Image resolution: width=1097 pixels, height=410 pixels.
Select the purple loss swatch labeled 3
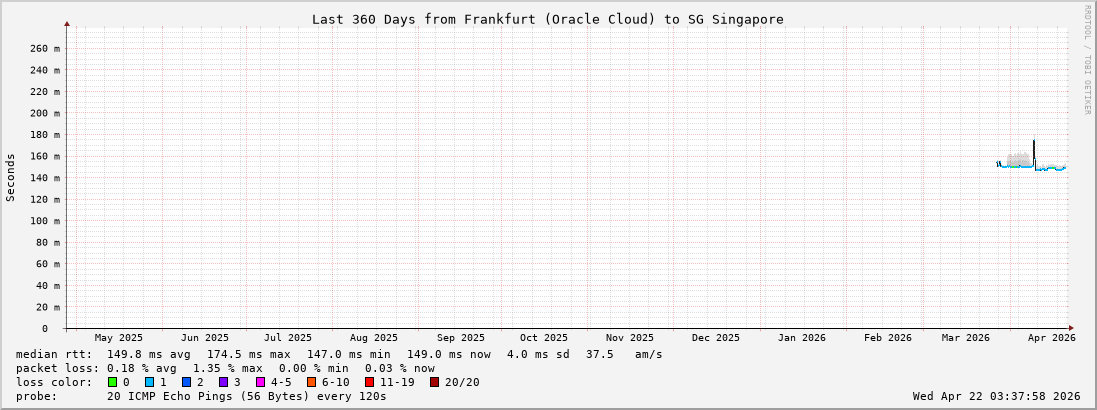pyautogui.click(x=223, y=382)
